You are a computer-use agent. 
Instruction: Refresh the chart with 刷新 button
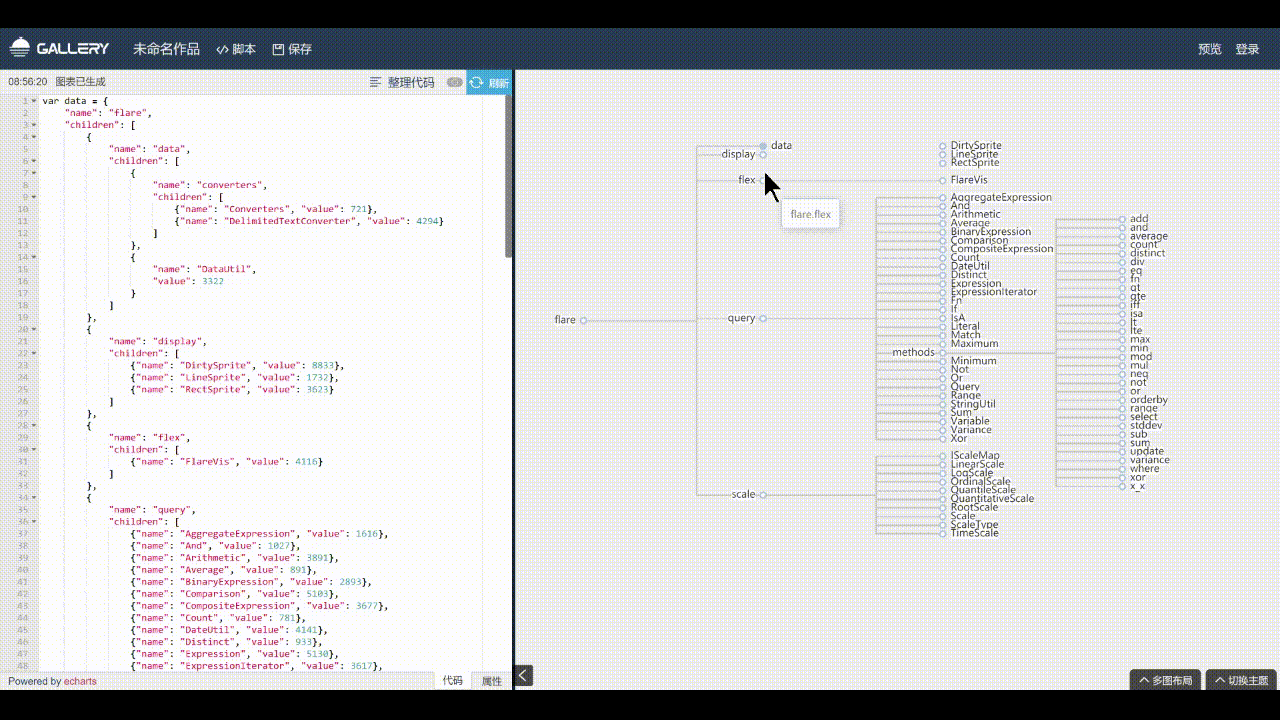(489, 82)
